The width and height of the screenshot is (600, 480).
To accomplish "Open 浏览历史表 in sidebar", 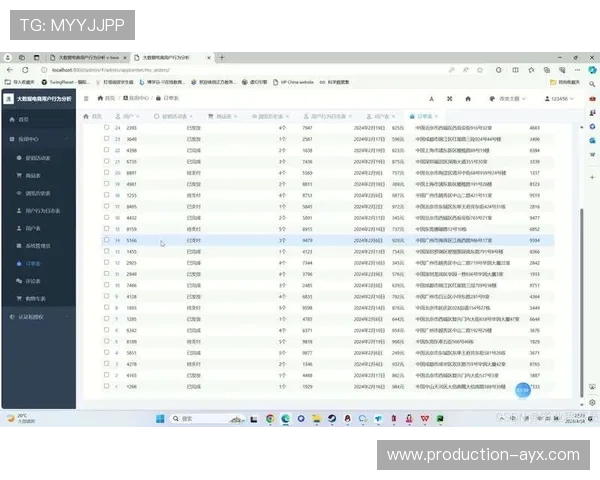I will point(36,193).
